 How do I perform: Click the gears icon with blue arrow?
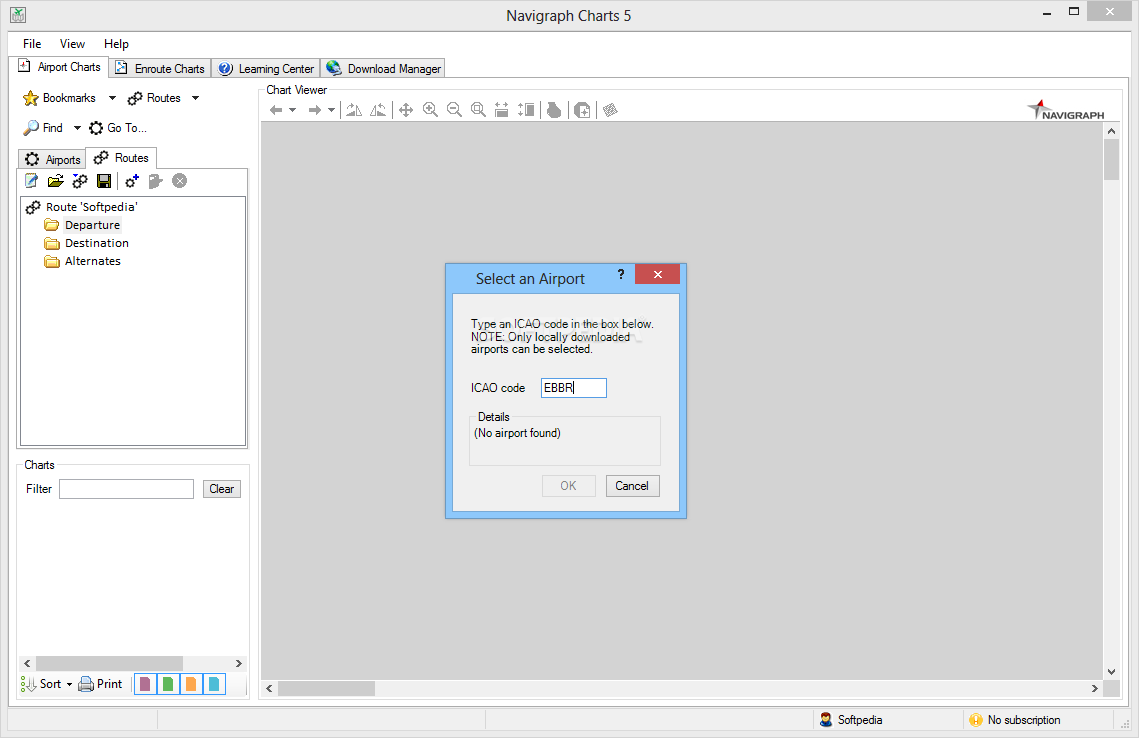coord(80,181)
